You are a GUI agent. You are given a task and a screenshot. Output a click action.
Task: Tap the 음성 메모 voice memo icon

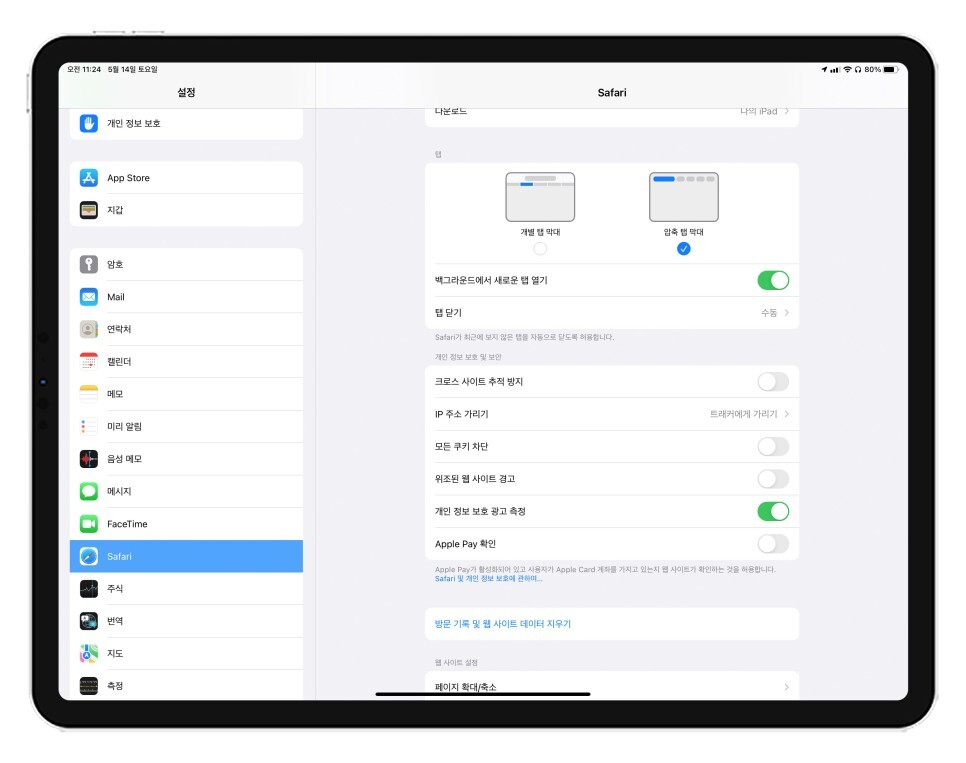coord(89,459)
